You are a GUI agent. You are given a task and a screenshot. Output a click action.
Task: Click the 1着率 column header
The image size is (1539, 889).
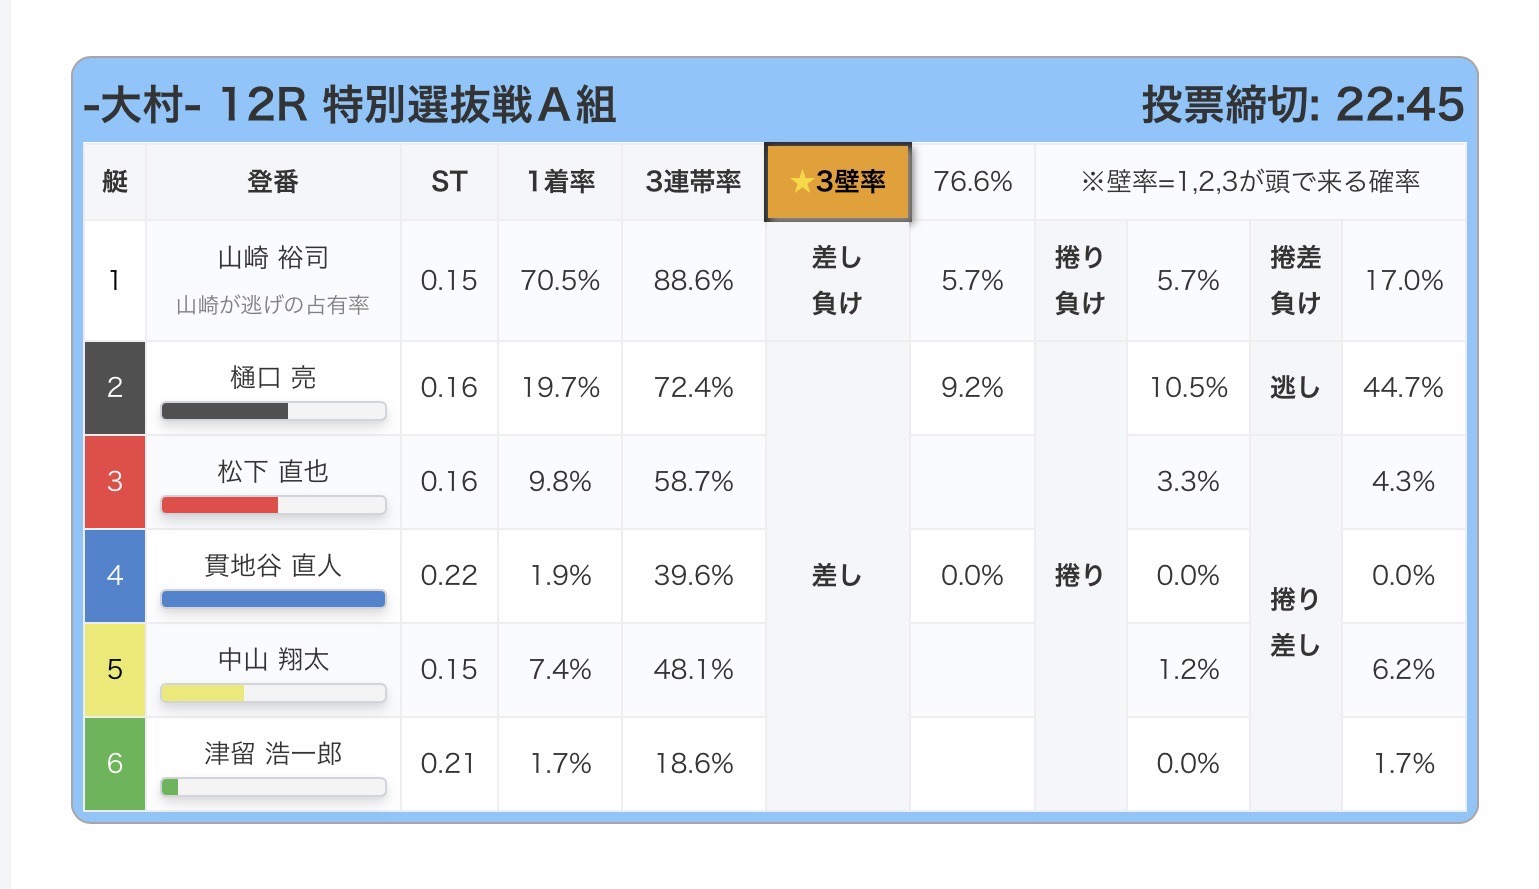point(560,181)
